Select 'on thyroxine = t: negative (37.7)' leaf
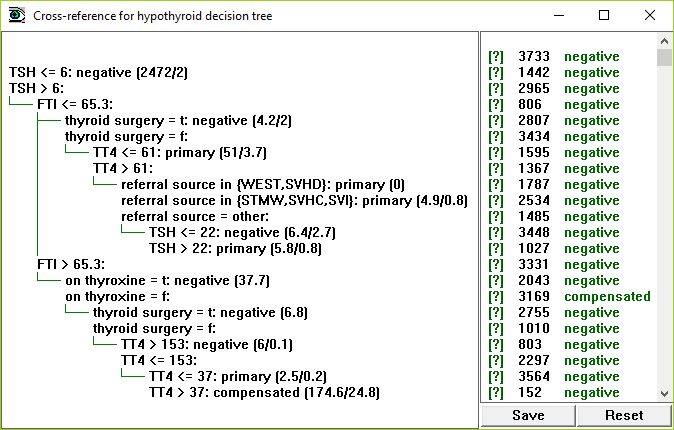This screenshot has height=430, width=674. click(x=167, y=281)
